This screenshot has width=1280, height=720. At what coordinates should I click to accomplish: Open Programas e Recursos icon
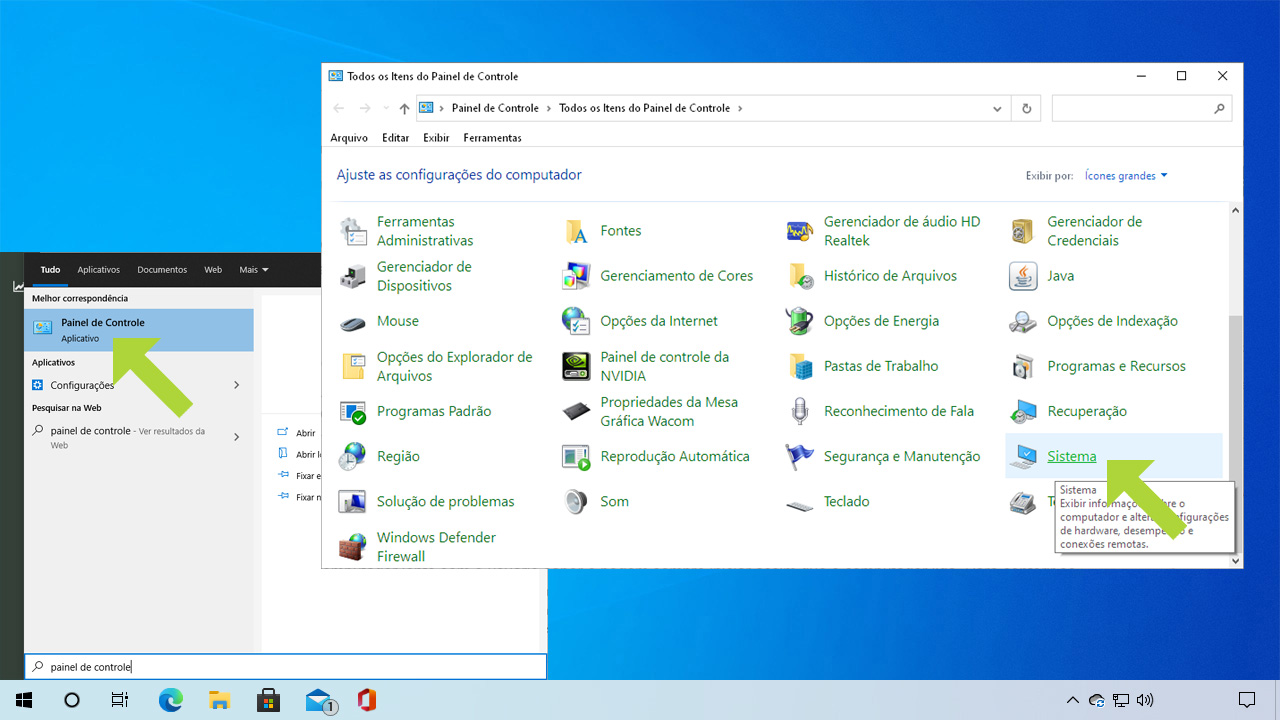click(x=1023, y=366)
